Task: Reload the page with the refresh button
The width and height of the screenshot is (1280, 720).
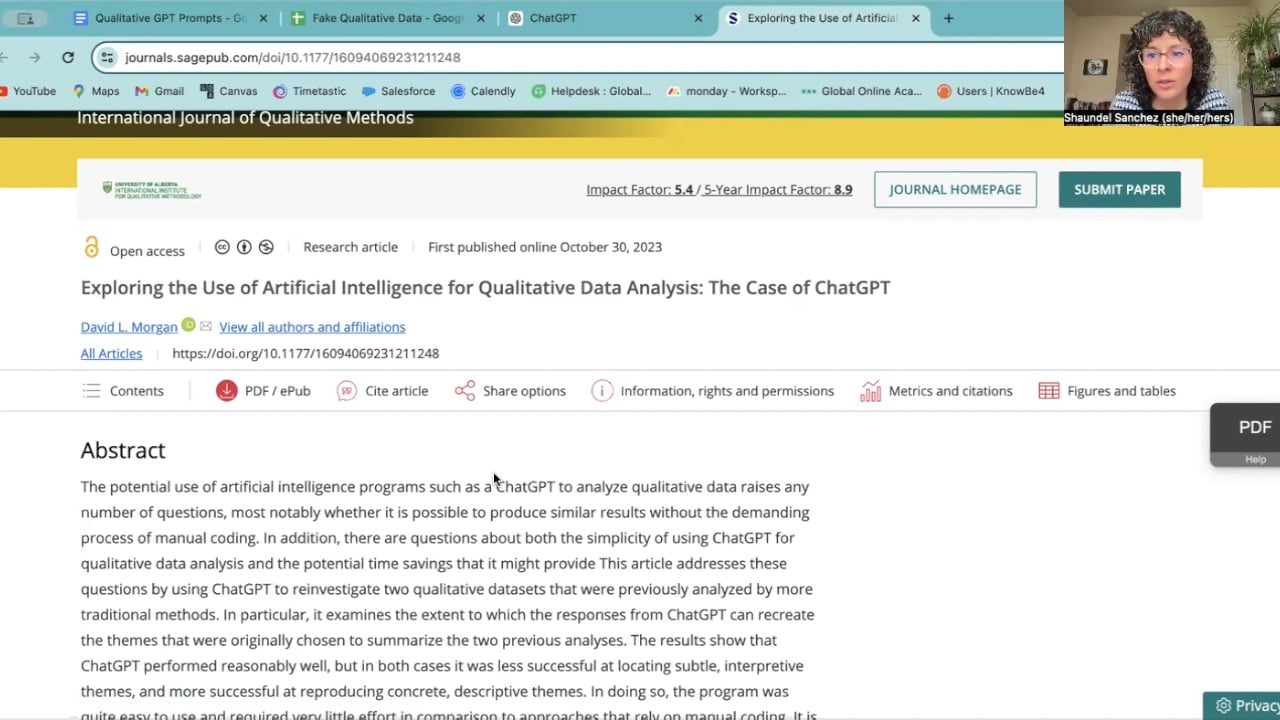Action: click(68, 57)
